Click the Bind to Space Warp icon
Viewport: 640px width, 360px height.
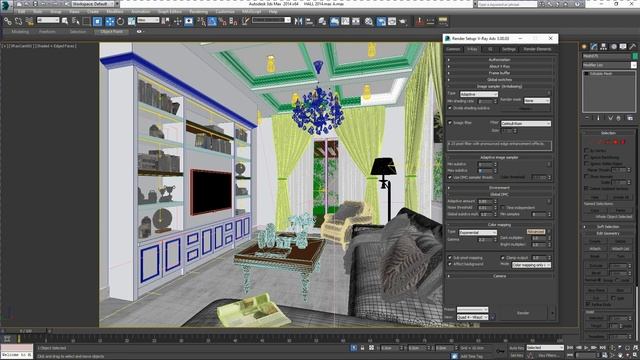29,21
